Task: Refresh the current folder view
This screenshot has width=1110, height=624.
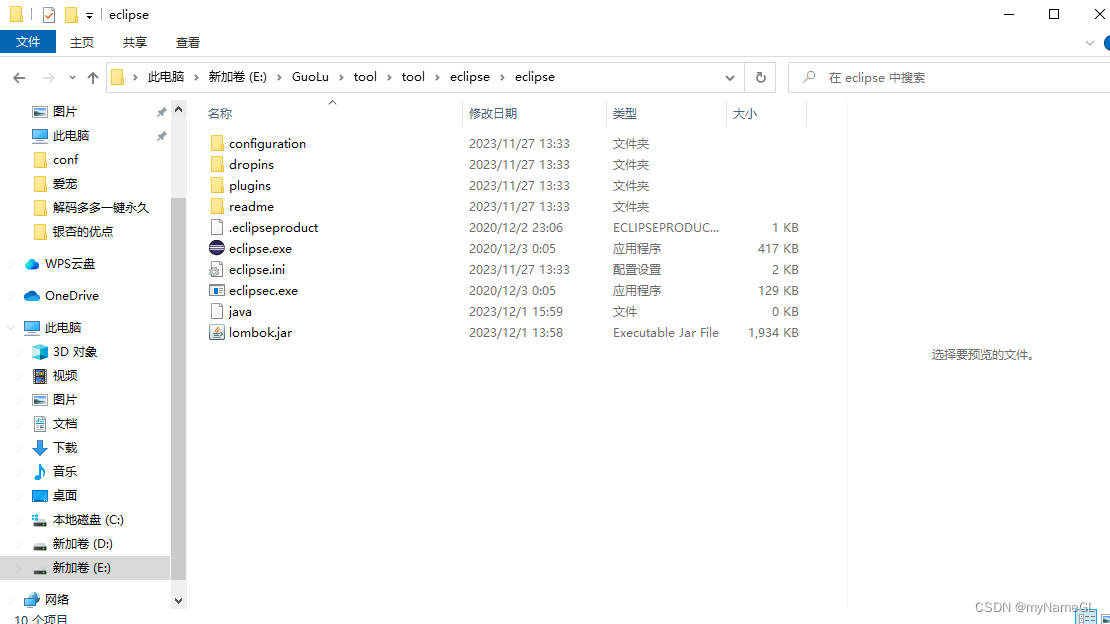Action: [761, 77]
